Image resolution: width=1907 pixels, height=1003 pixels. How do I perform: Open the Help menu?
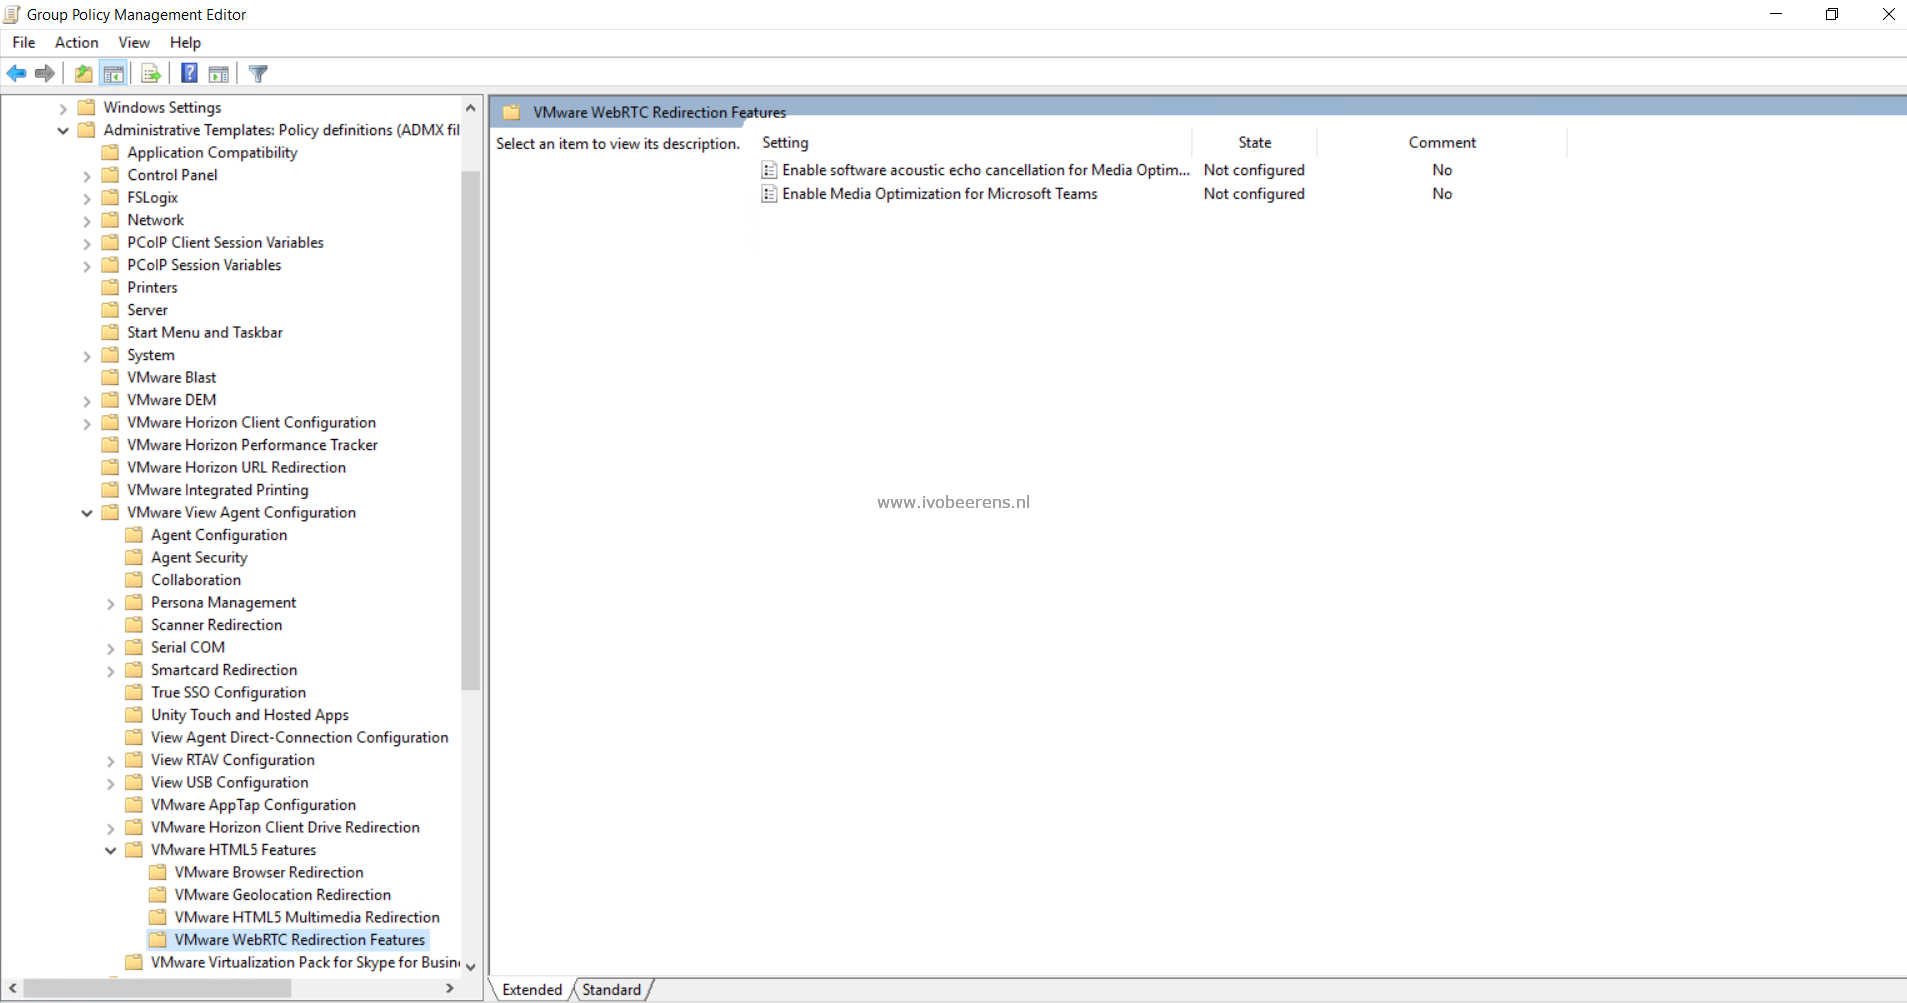coord(185,42)
